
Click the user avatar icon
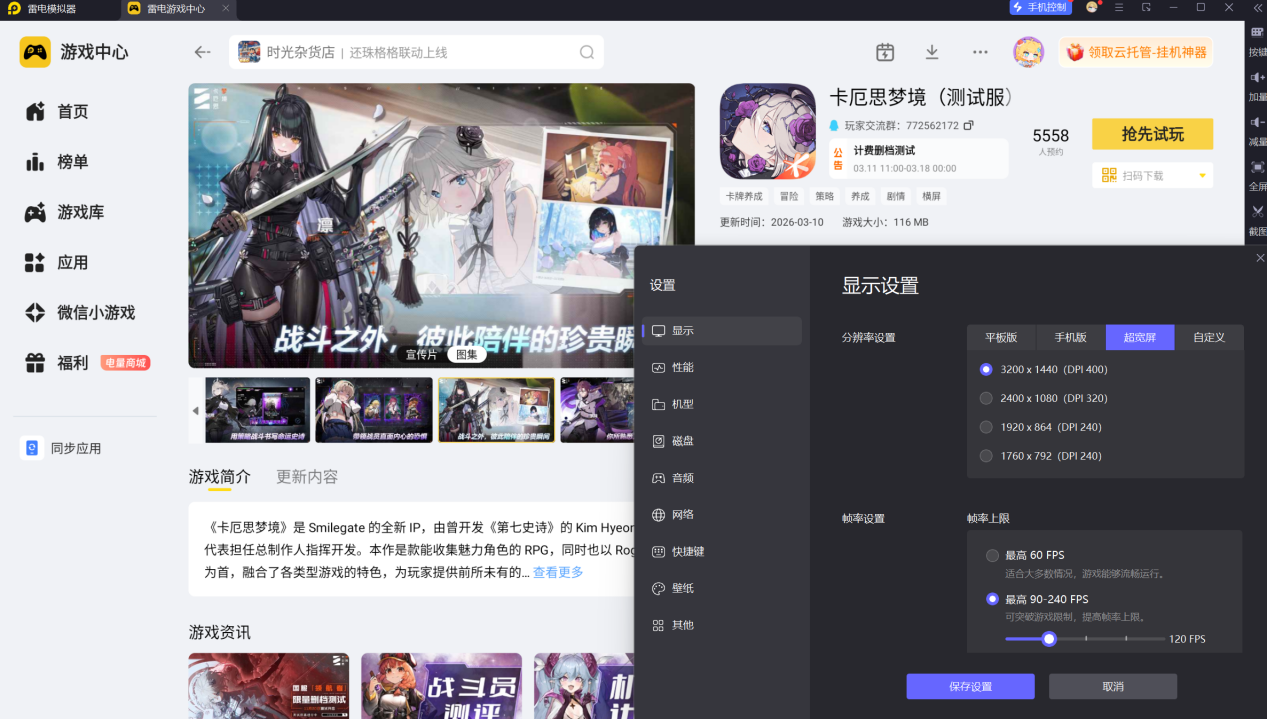click(1028, 52)
